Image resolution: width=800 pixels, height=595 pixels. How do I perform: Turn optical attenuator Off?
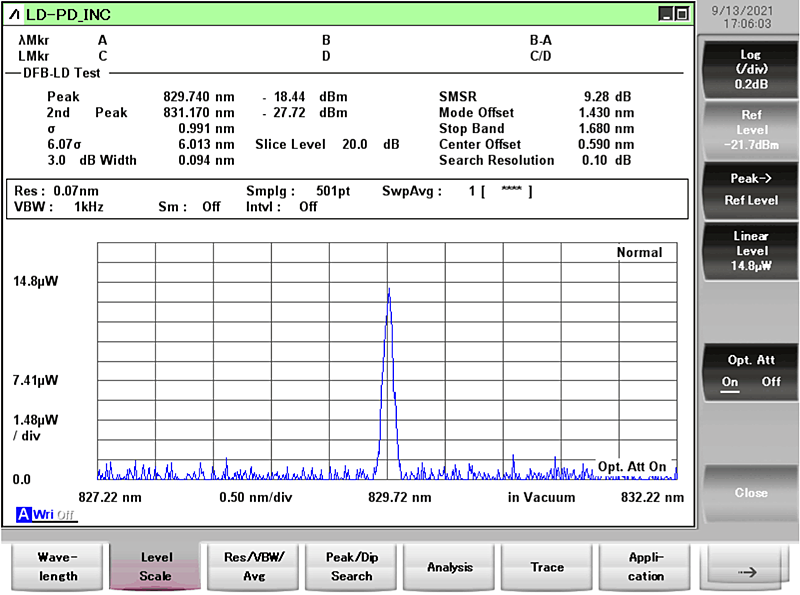point(771,382)
